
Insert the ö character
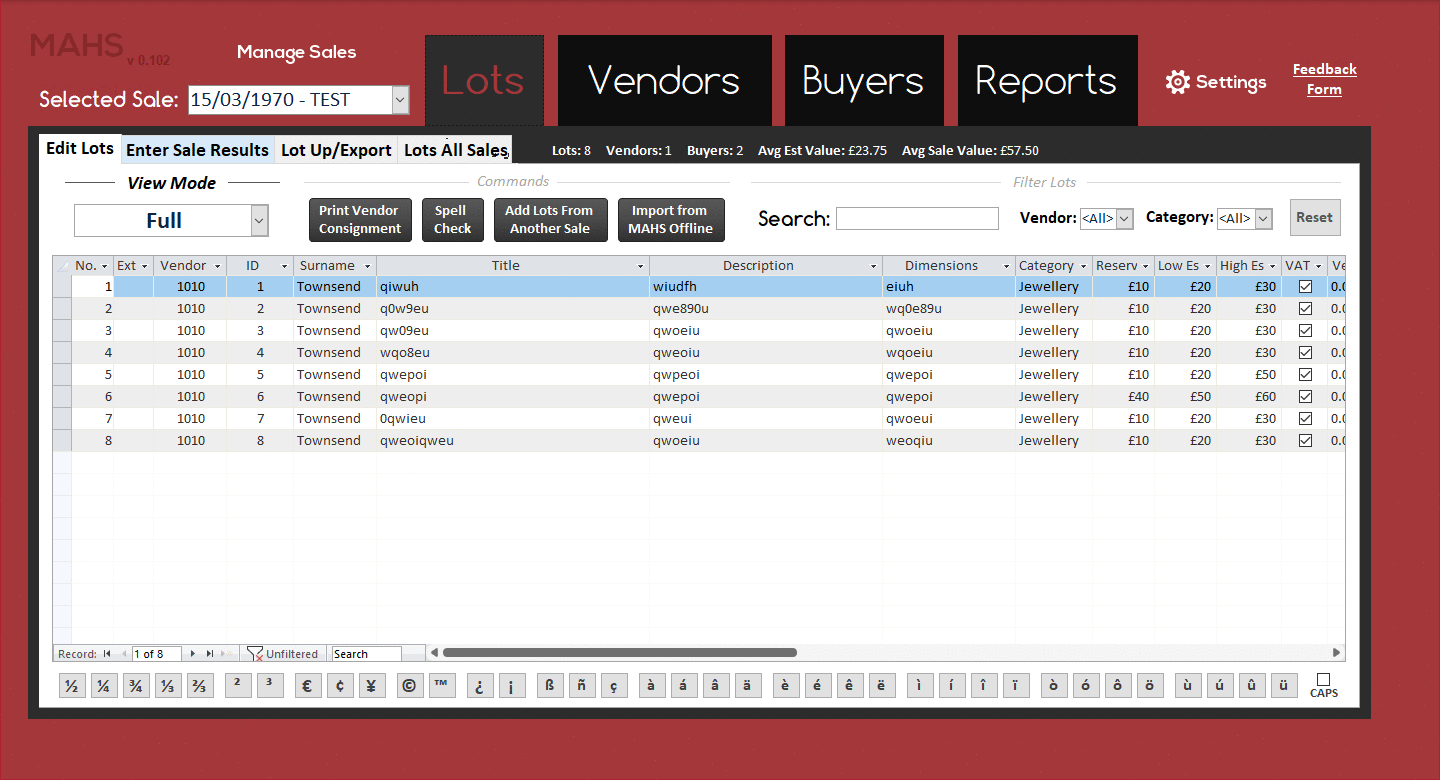pyautogui.click(x=1149, y=686)
